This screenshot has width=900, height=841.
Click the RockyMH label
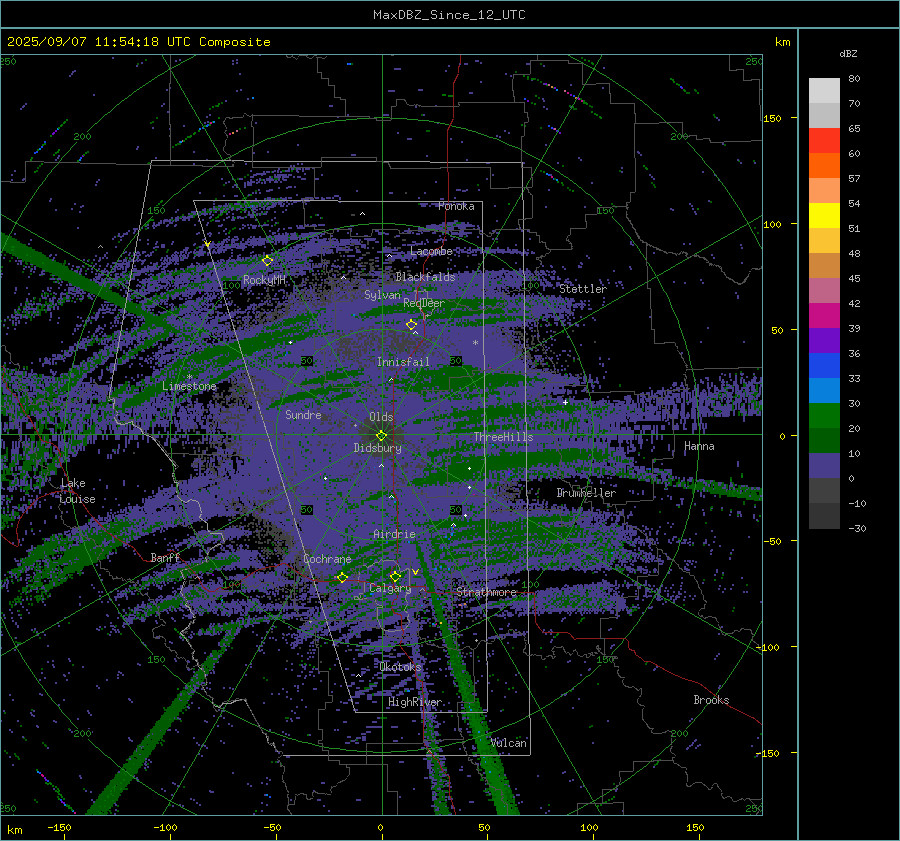[264, 280]
